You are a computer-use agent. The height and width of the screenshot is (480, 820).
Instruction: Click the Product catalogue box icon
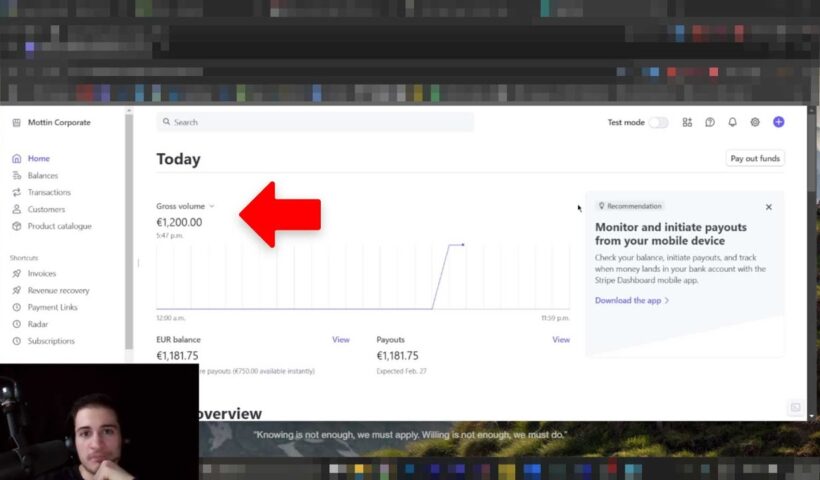pos(17,226)
